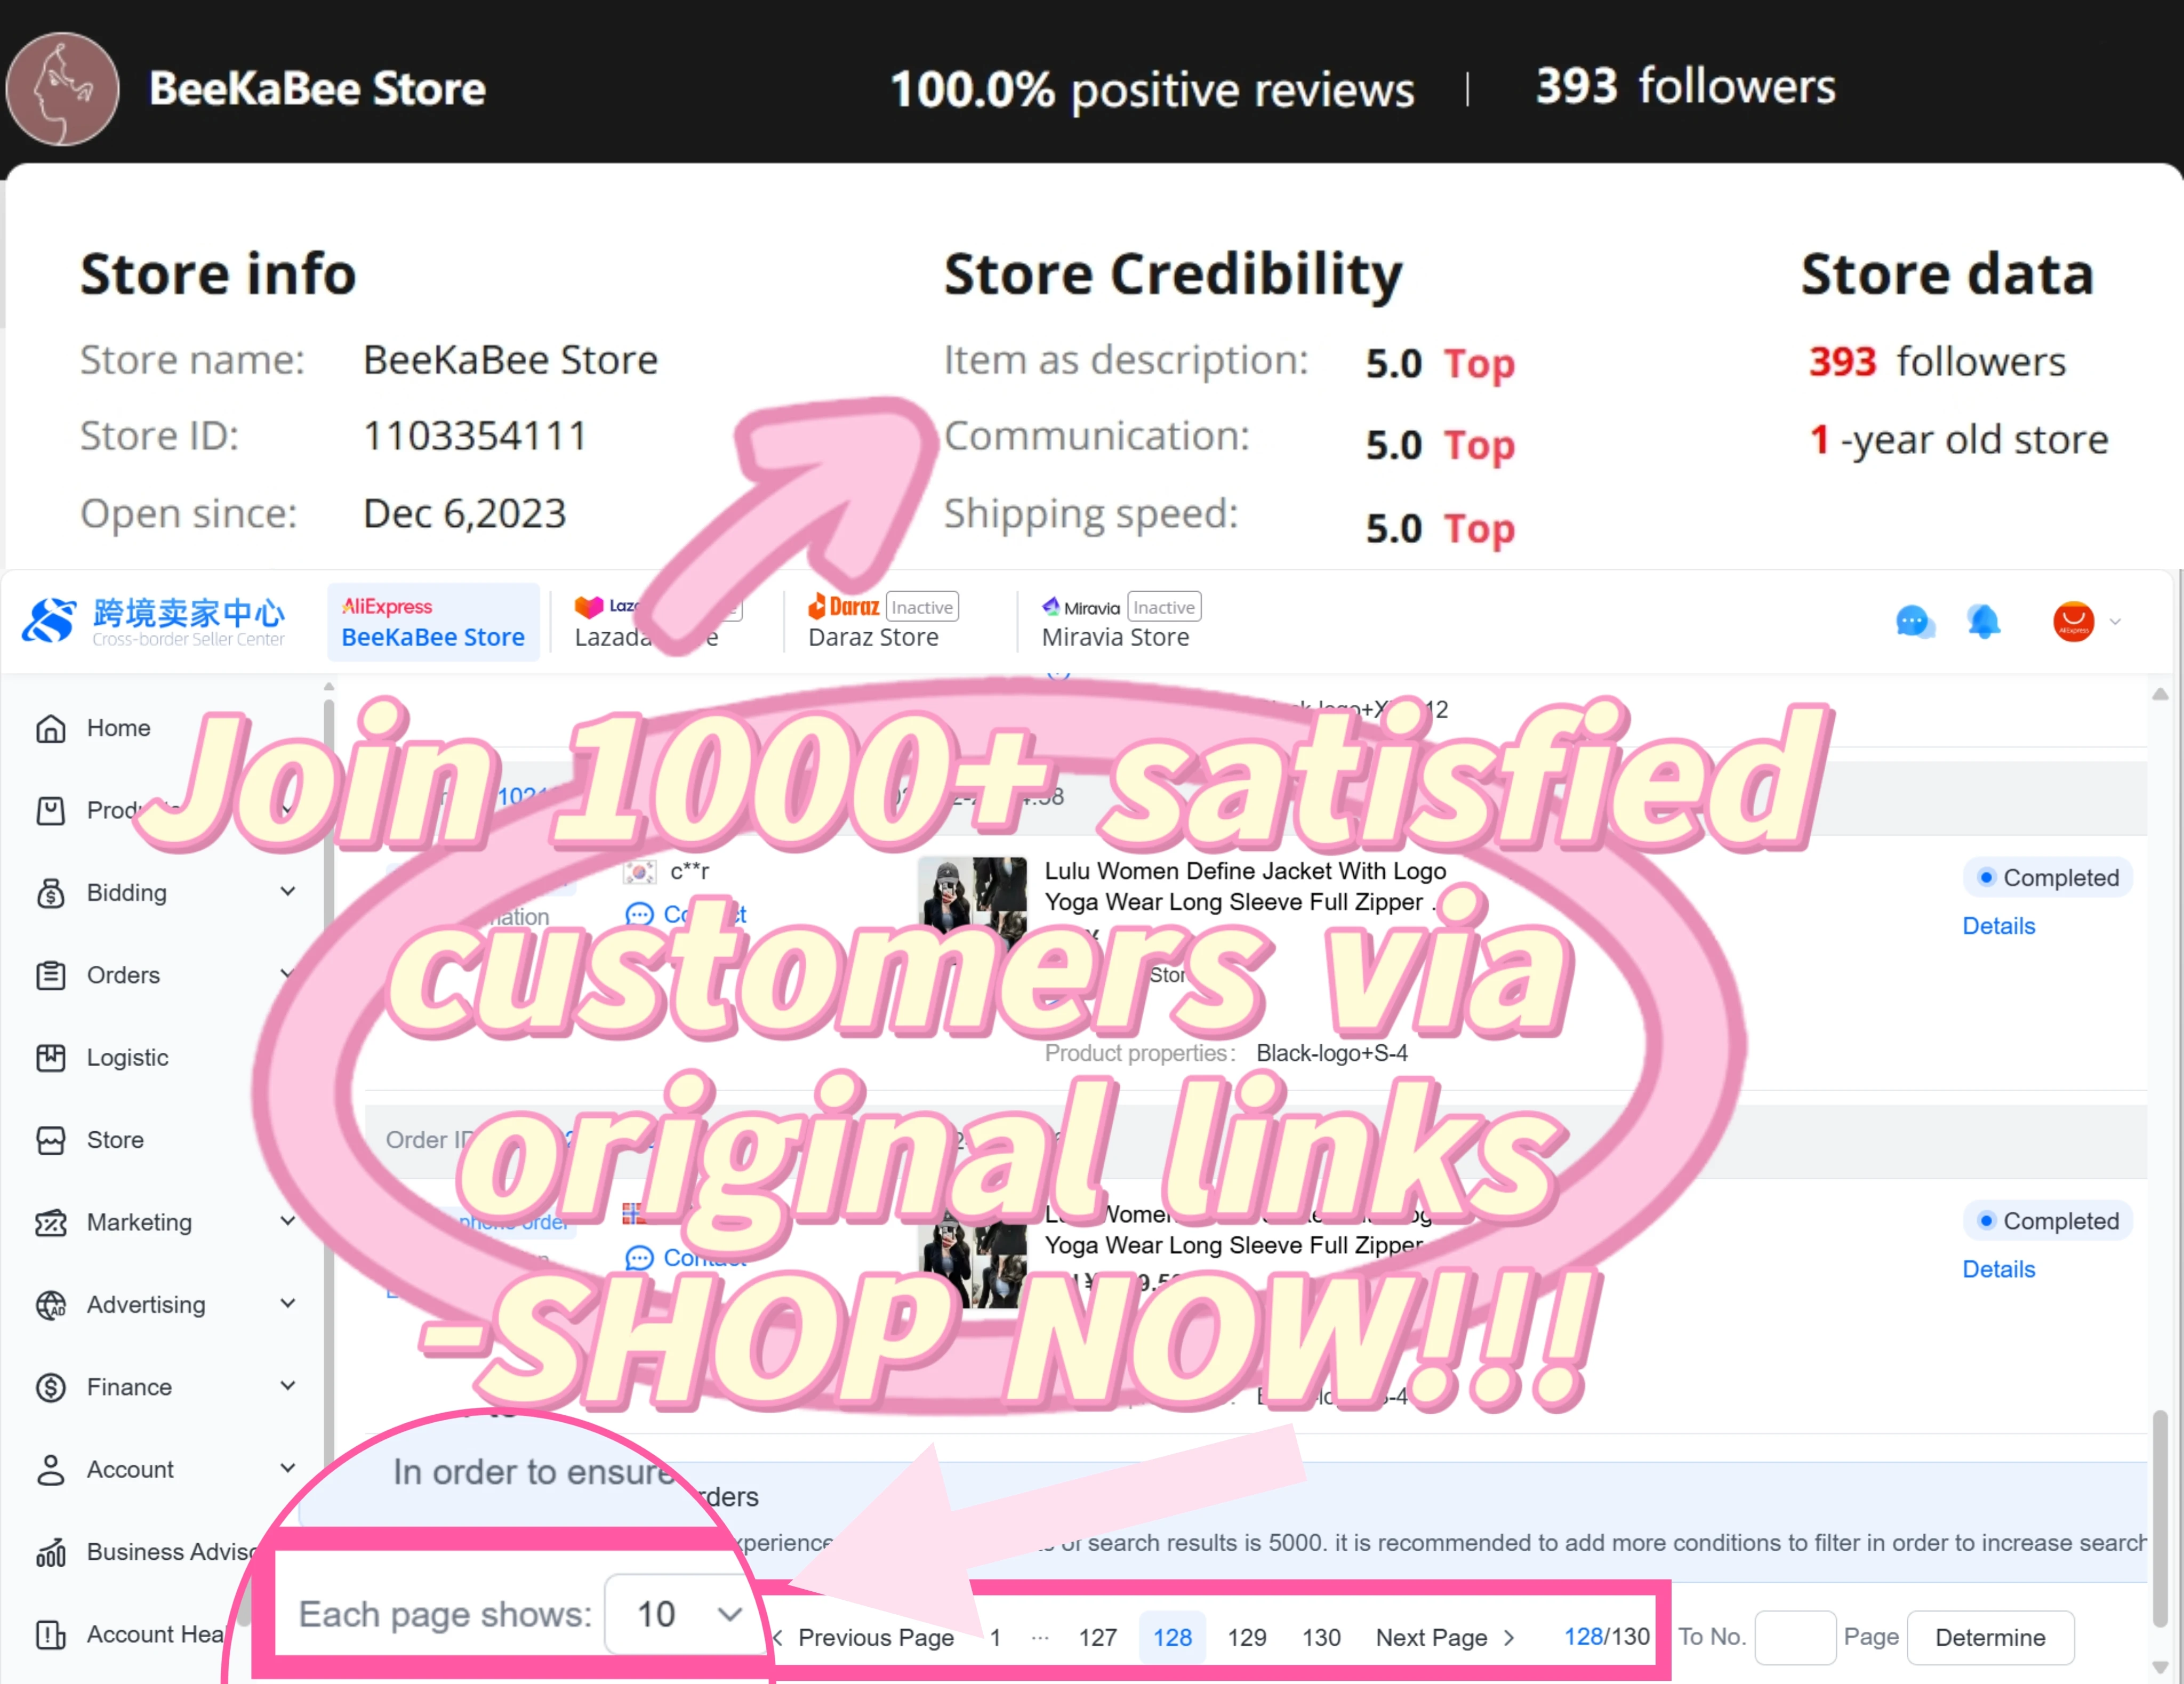The image size is (2184, 1684).
Task: Open the Logistic sidebar icon
Action: pos(50,1058)
